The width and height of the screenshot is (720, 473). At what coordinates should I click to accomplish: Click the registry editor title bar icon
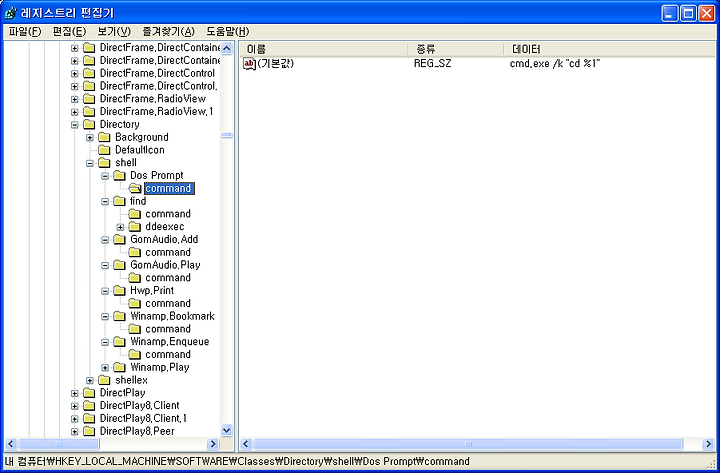pos(10,13)
